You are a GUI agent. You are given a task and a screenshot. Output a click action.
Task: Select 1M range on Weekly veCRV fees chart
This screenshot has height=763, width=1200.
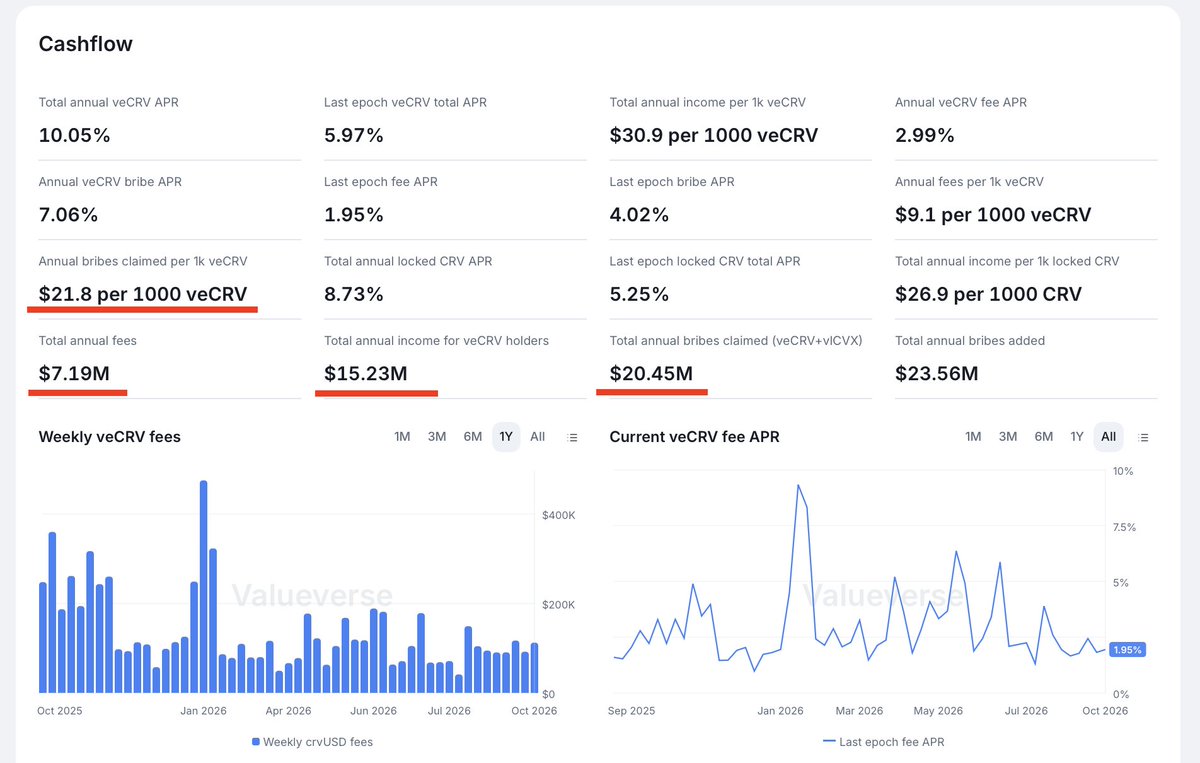(x=402, y=437)
